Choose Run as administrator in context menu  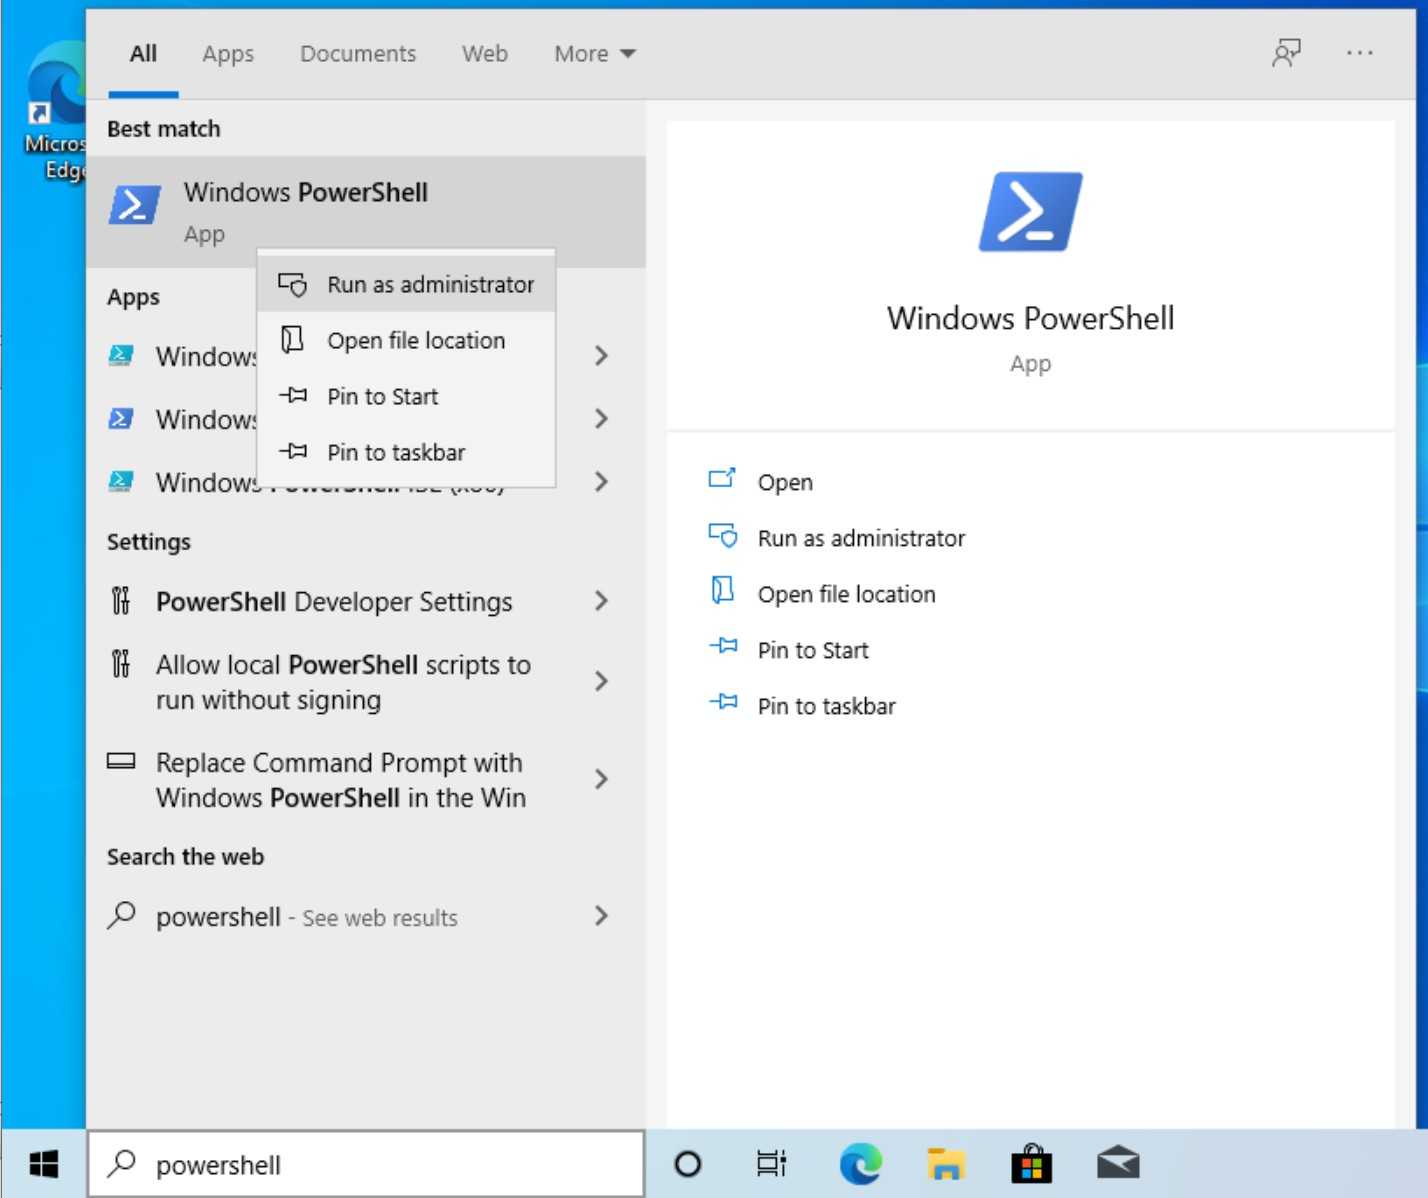430,285
